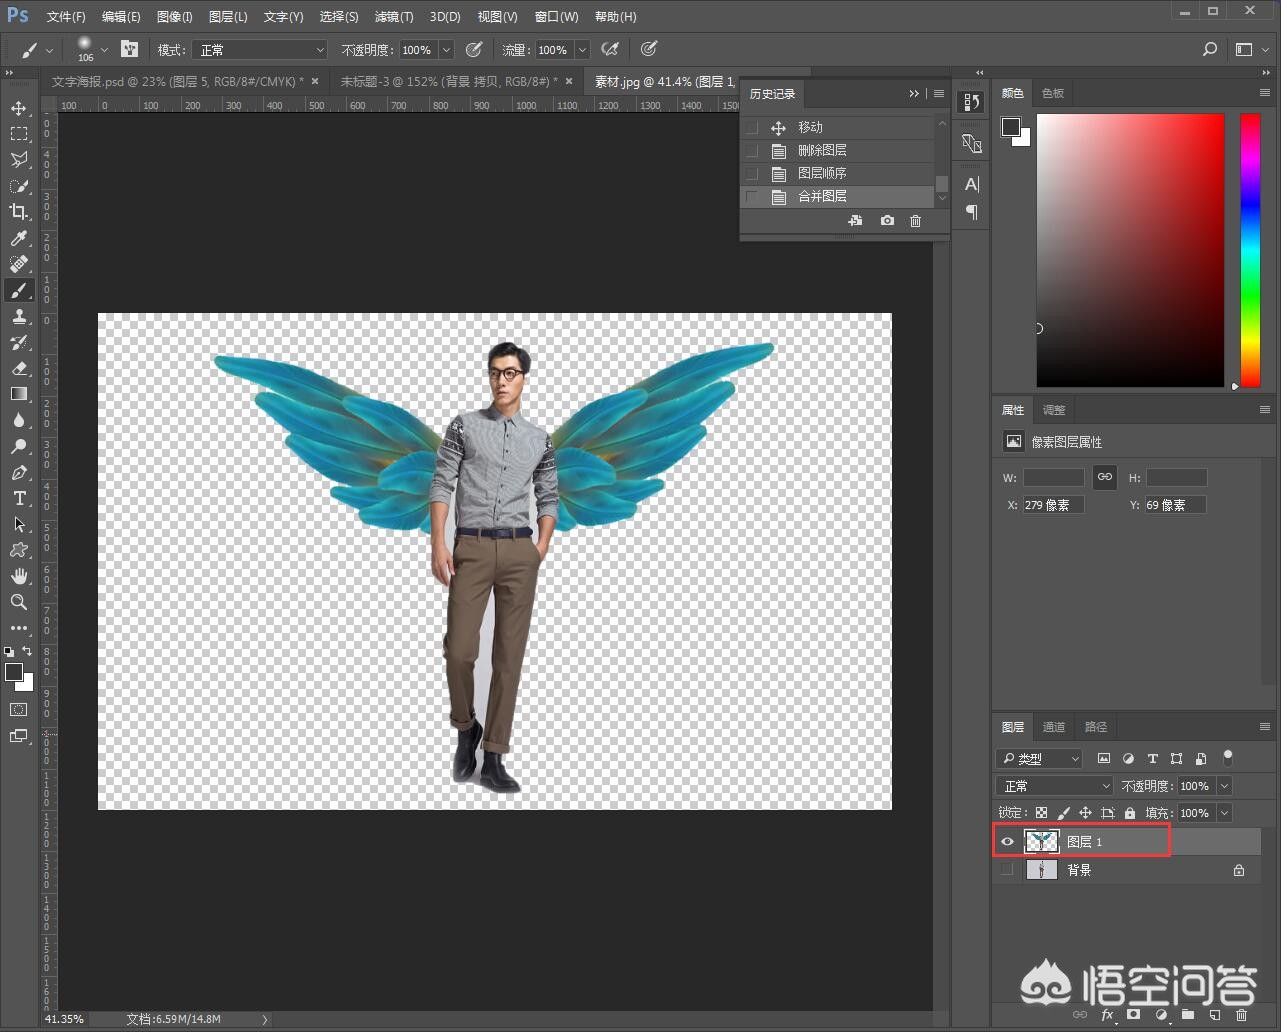This screenshot has height=1032, width=1281.
Task: Select the Zoom tool
Action: (18, 602)
